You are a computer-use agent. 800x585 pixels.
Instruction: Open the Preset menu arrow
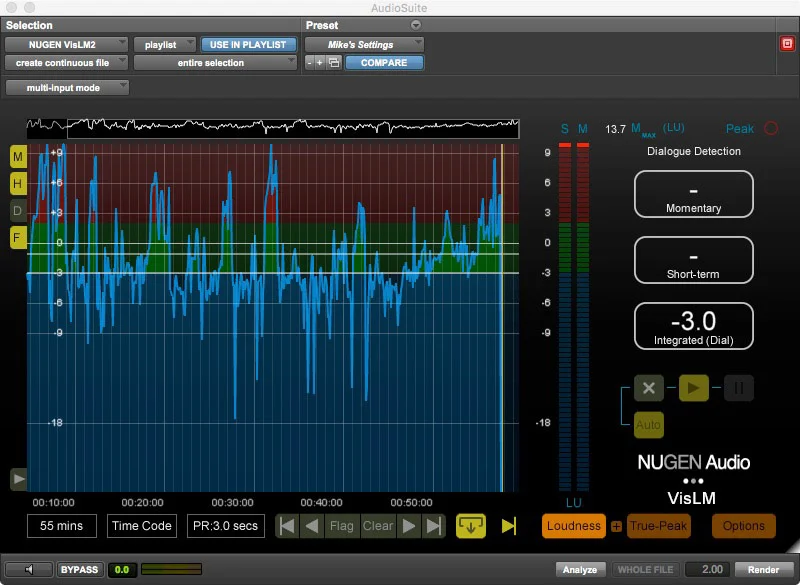416,25
